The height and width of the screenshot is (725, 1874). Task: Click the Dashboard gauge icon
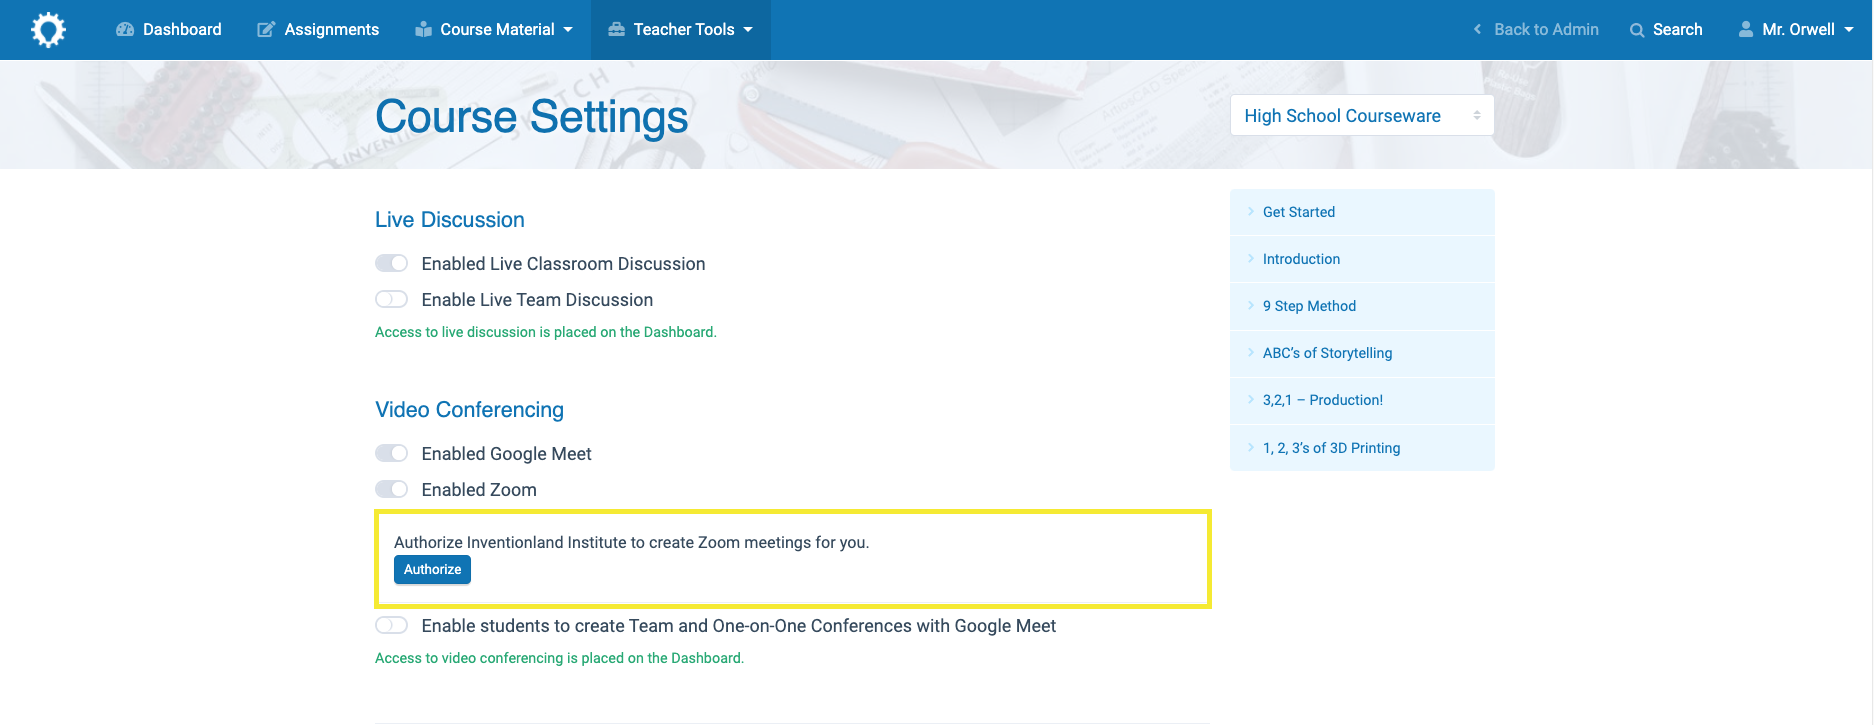[125, 30]
